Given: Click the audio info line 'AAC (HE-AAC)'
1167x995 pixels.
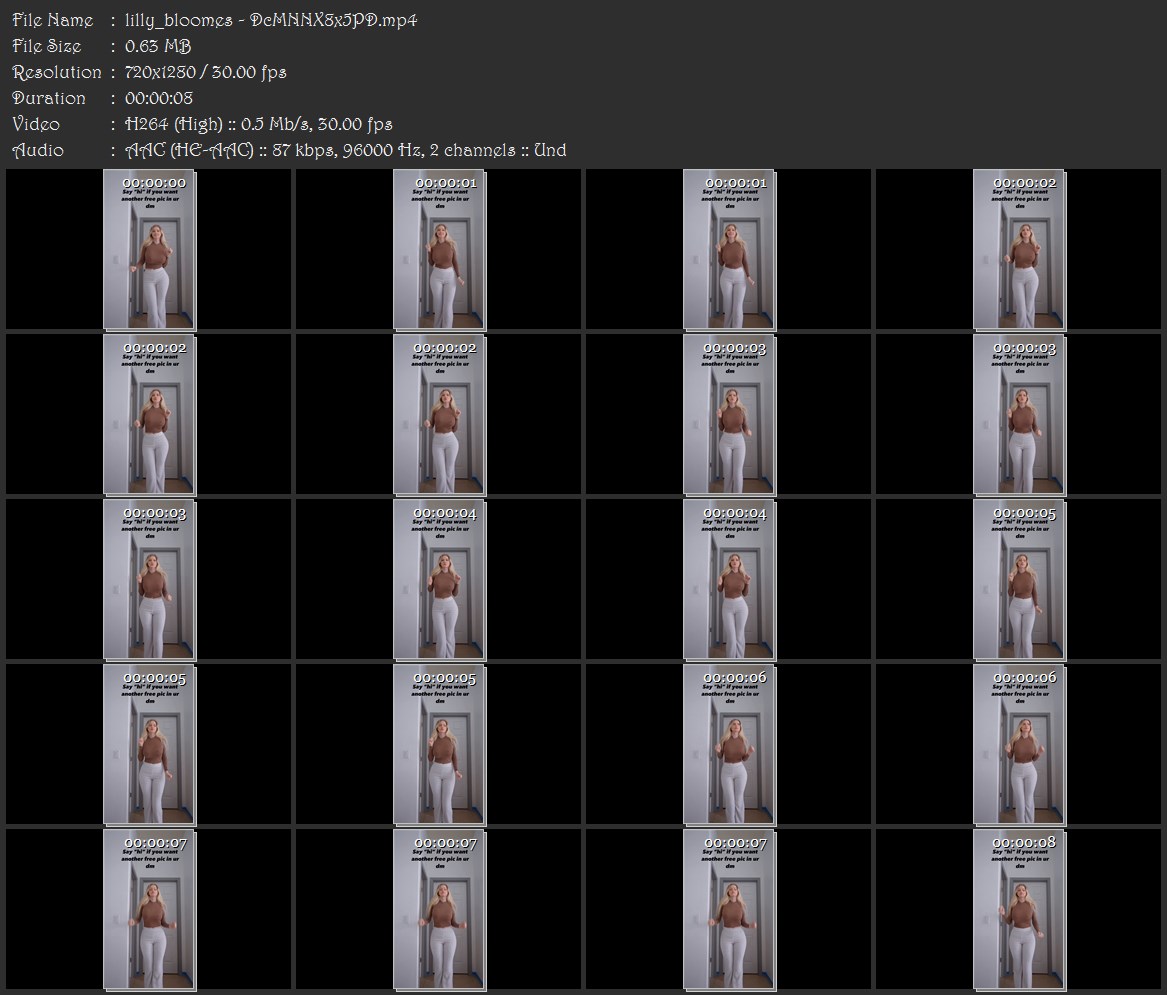Looking at the screenshot, I should [x=190, y=150].
